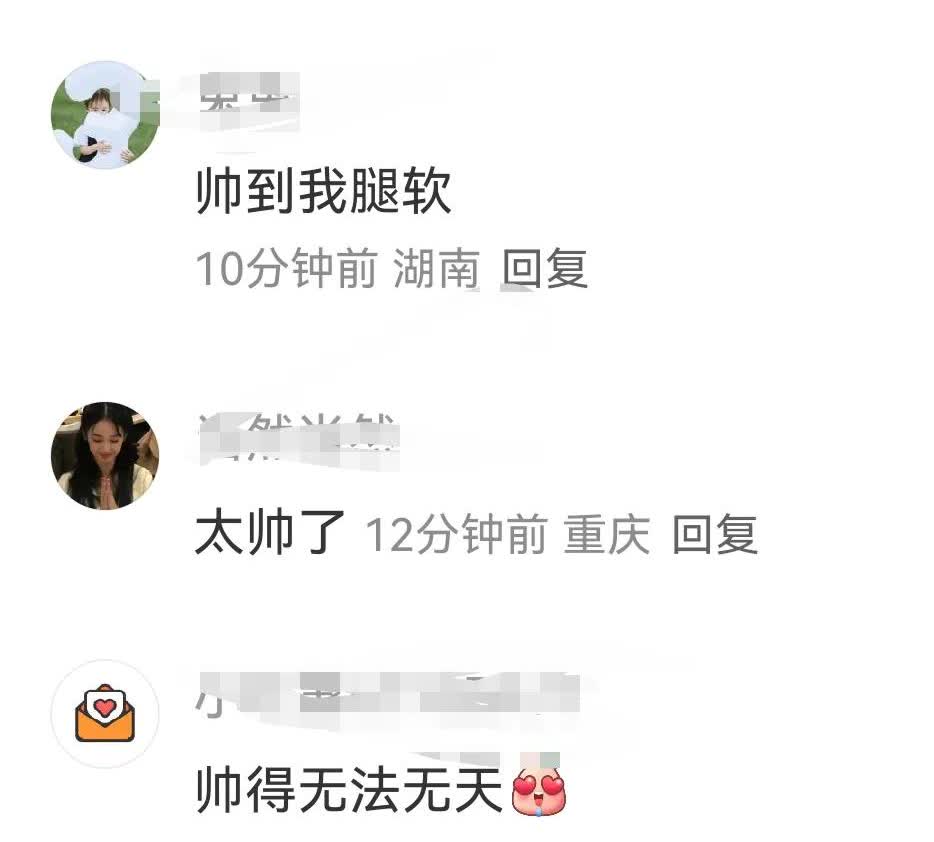This screenshot has width=934, height=842.
Task: Tap the orange envelope heart avatar
Action: pos(105,713)
